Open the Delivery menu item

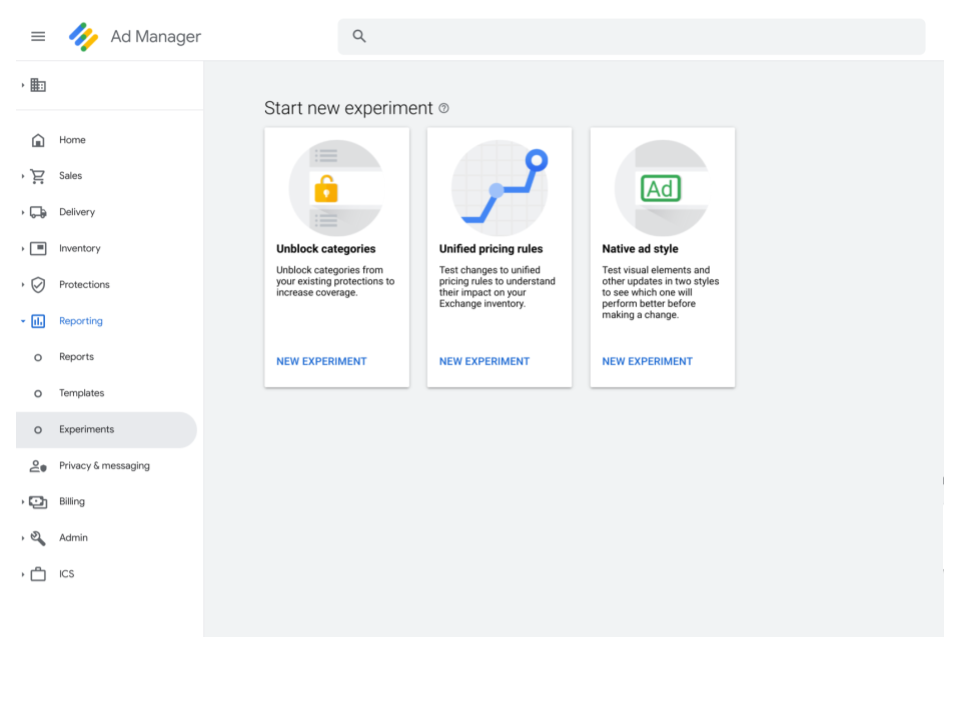(x=77, y=212)
